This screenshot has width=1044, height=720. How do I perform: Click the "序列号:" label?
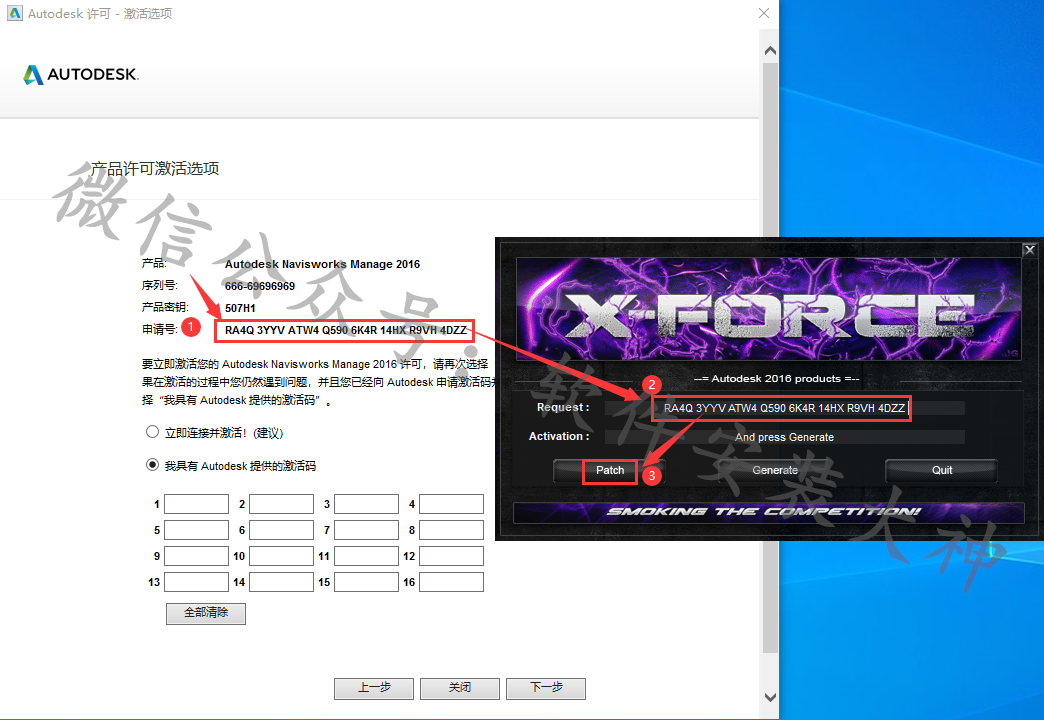160,286
